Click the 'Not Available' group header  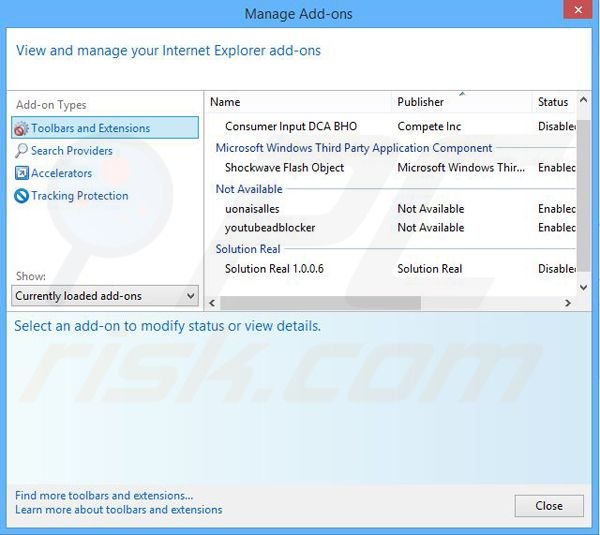click(x=249, y=189)
